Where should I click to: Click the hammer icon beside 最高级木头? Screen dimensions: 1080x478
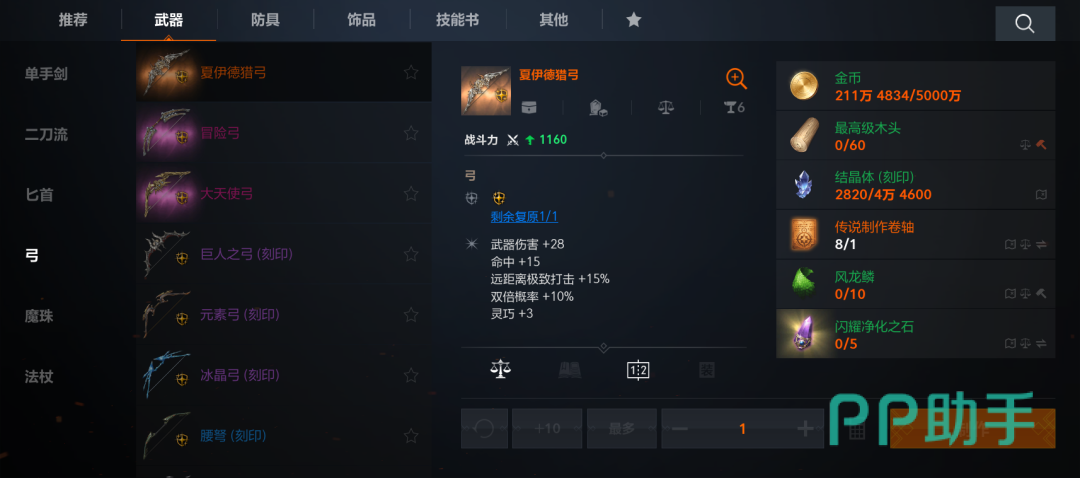tap(1041, 145)
